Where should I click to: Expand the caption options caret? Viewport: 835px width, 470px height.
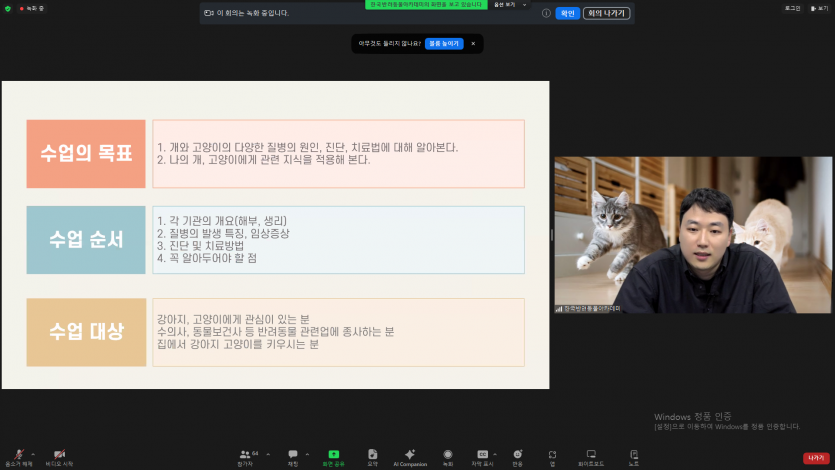pyautogui.click(x=495, y=454)
